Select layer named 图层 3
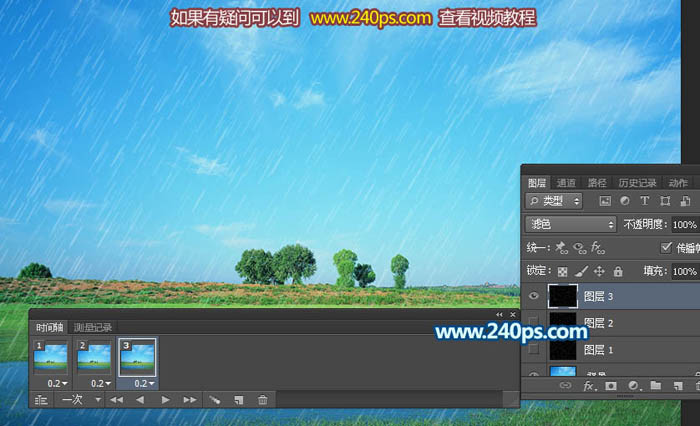700x426 pixels. [598, 297]
